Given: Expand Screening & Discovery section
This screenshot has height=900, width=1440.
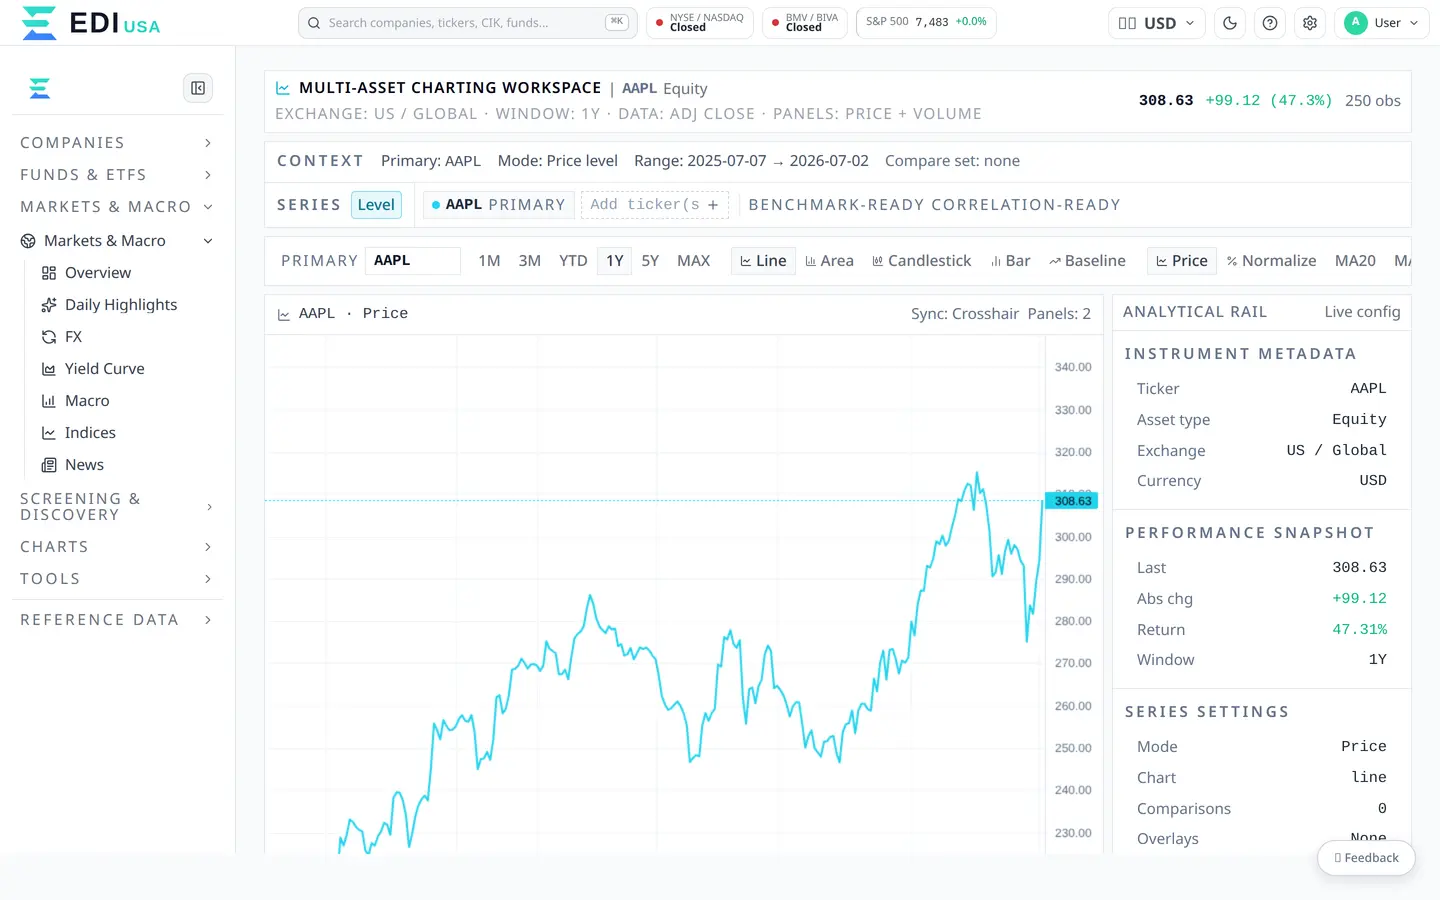Looking at the screenshot, I should (117, 507).
